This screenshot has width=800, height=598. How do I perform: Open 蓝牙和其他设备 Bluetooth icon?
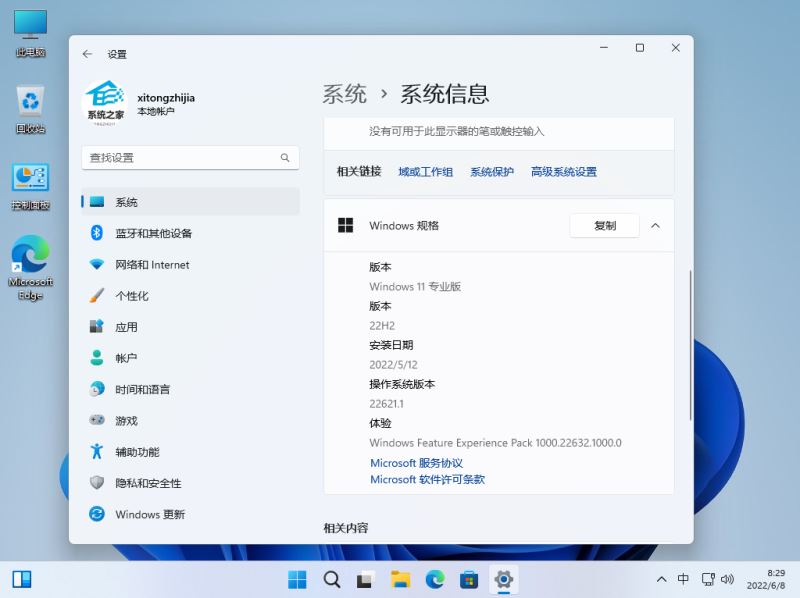97,233
